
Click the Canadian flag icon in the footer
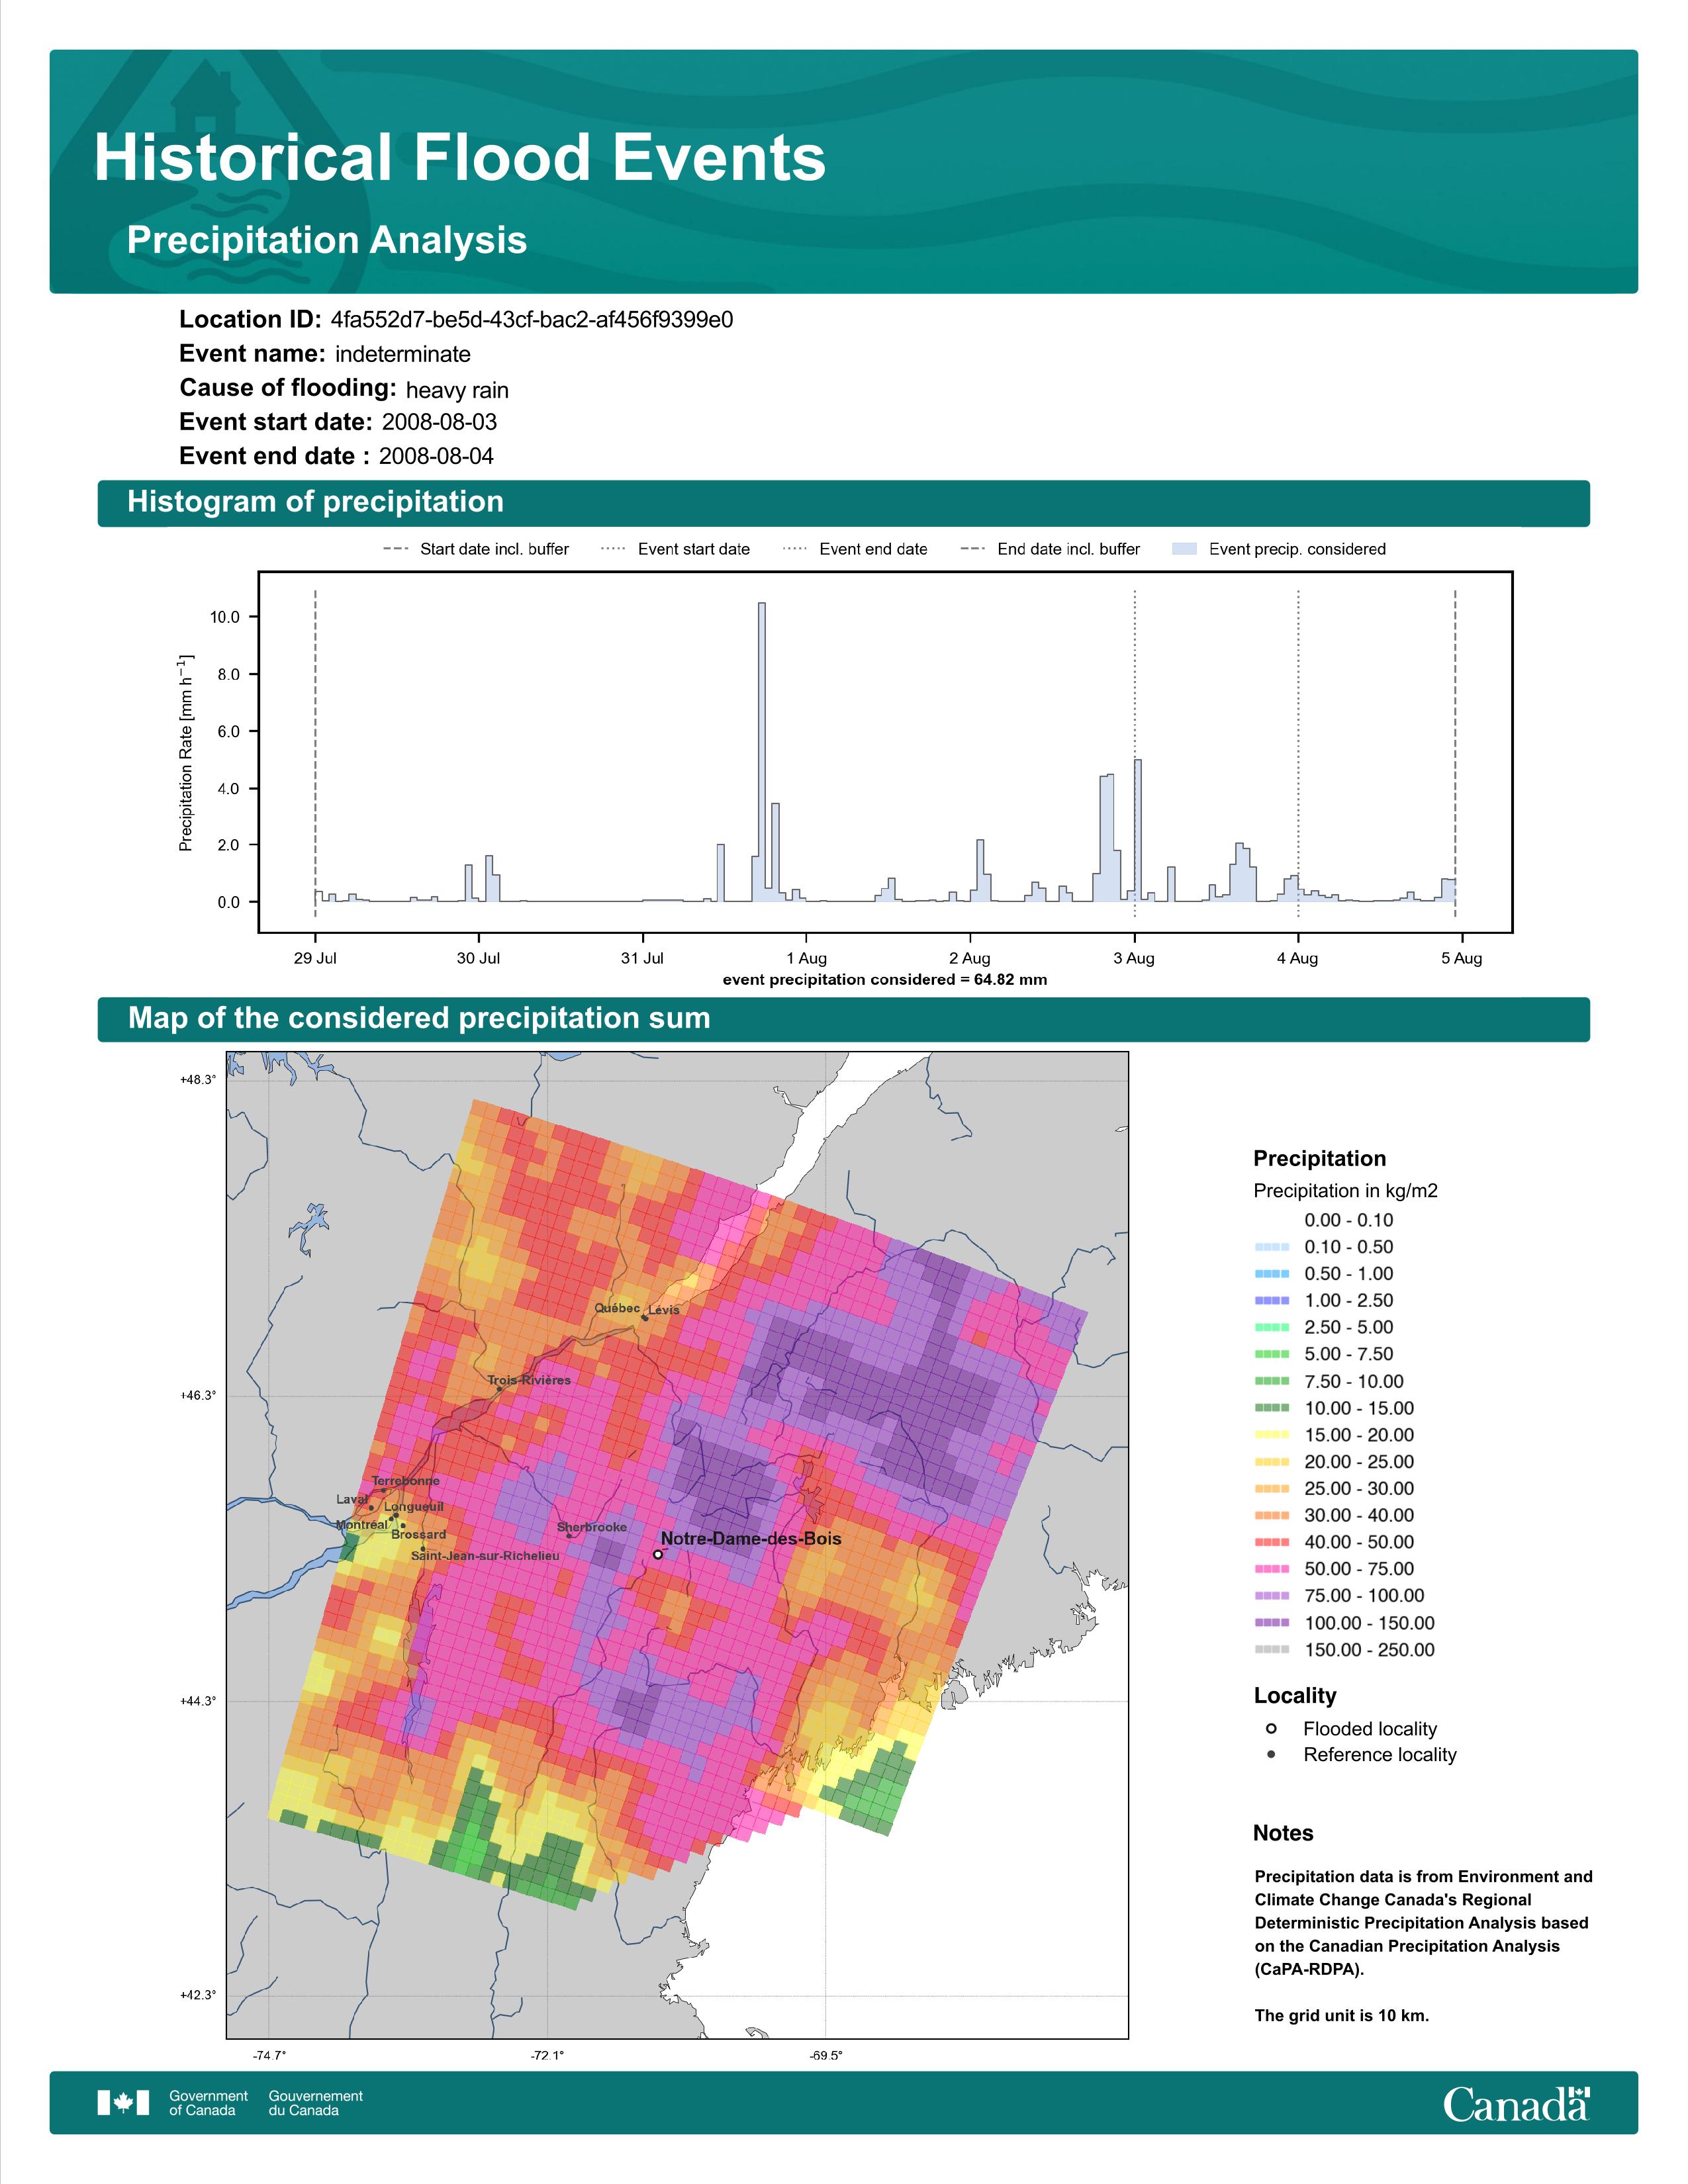[x=123, y=2103]
